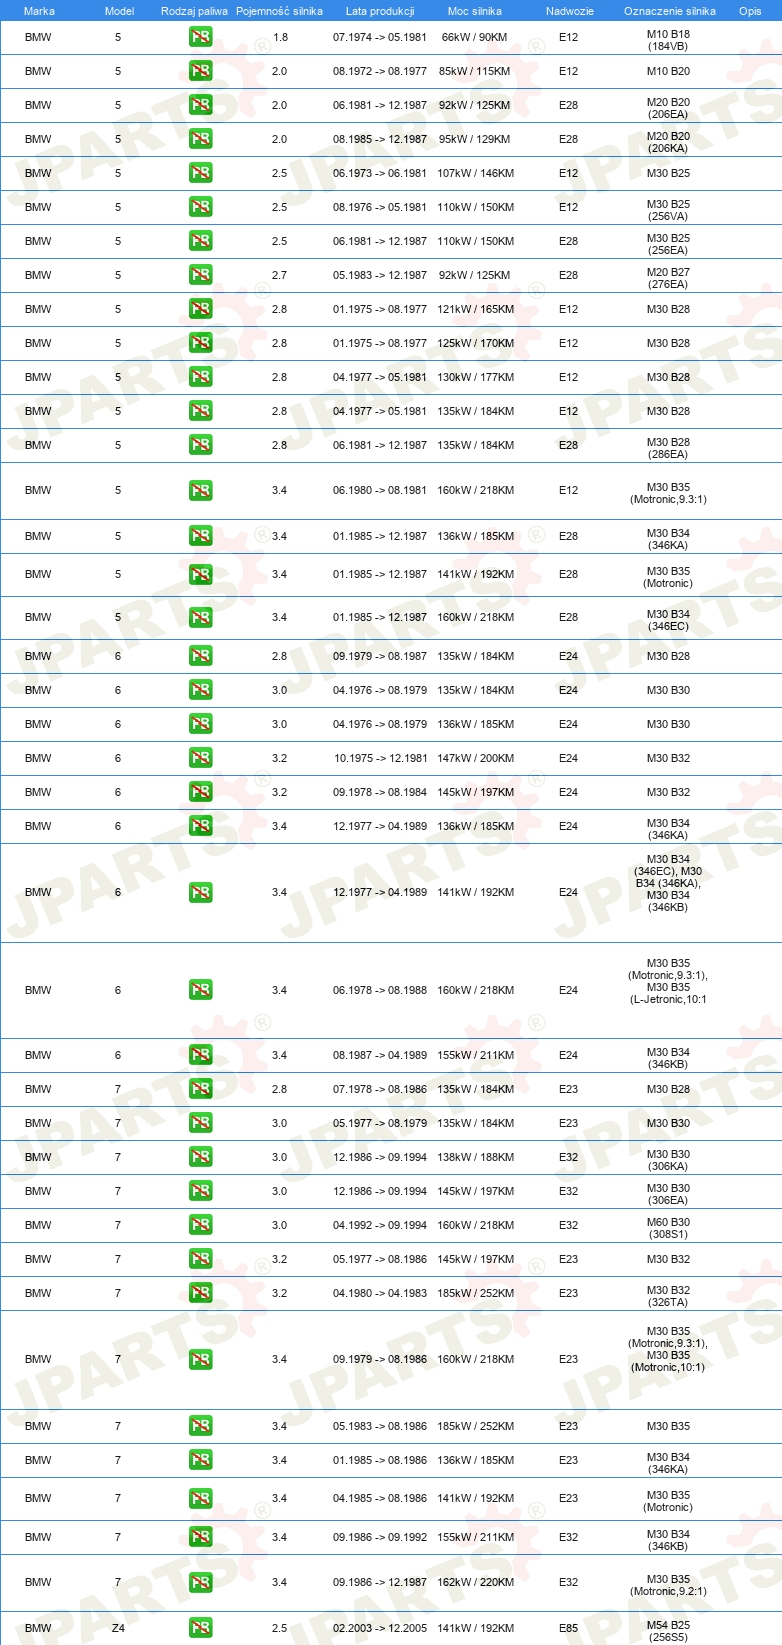Click the fuel icon for engine M30 B25 (256VA)

[200, 207]
